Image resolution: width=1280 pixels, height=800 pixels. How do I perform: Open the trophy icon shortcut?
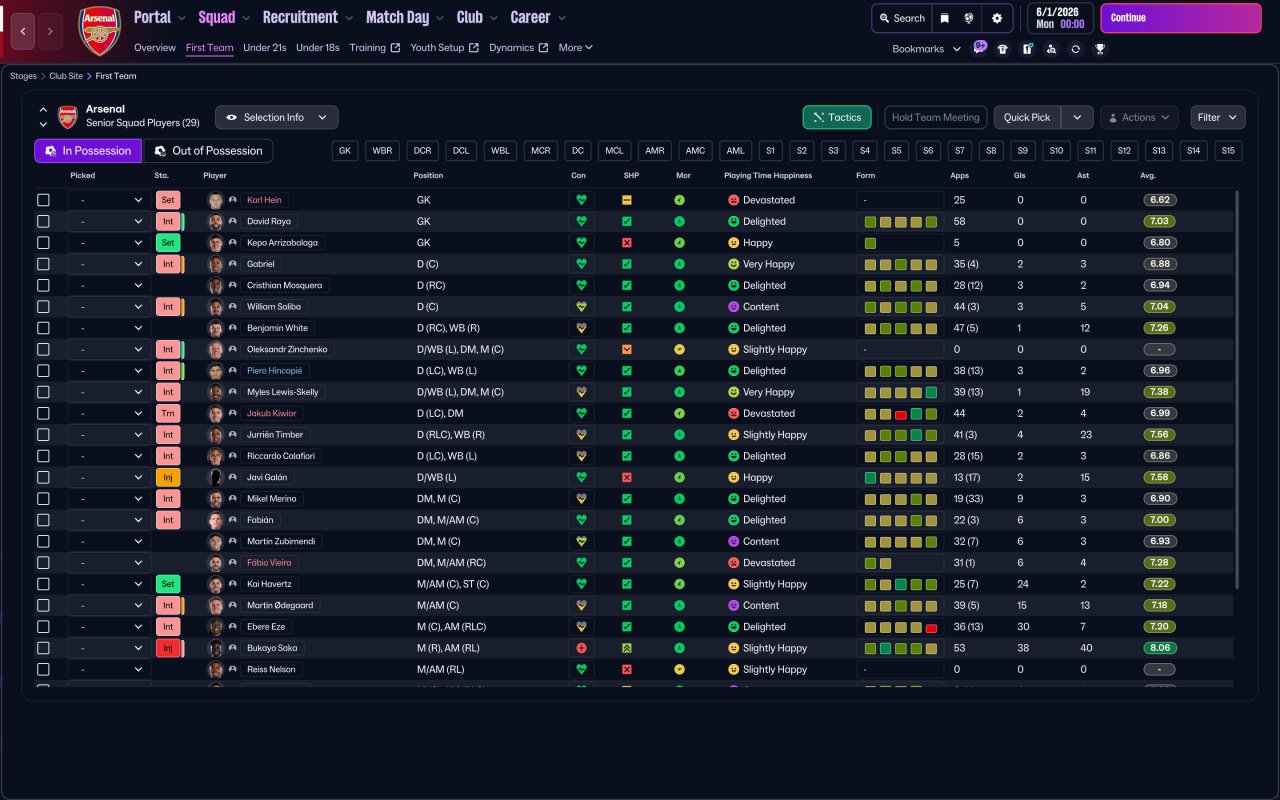pyautogui.click(x=1100, y=49)
